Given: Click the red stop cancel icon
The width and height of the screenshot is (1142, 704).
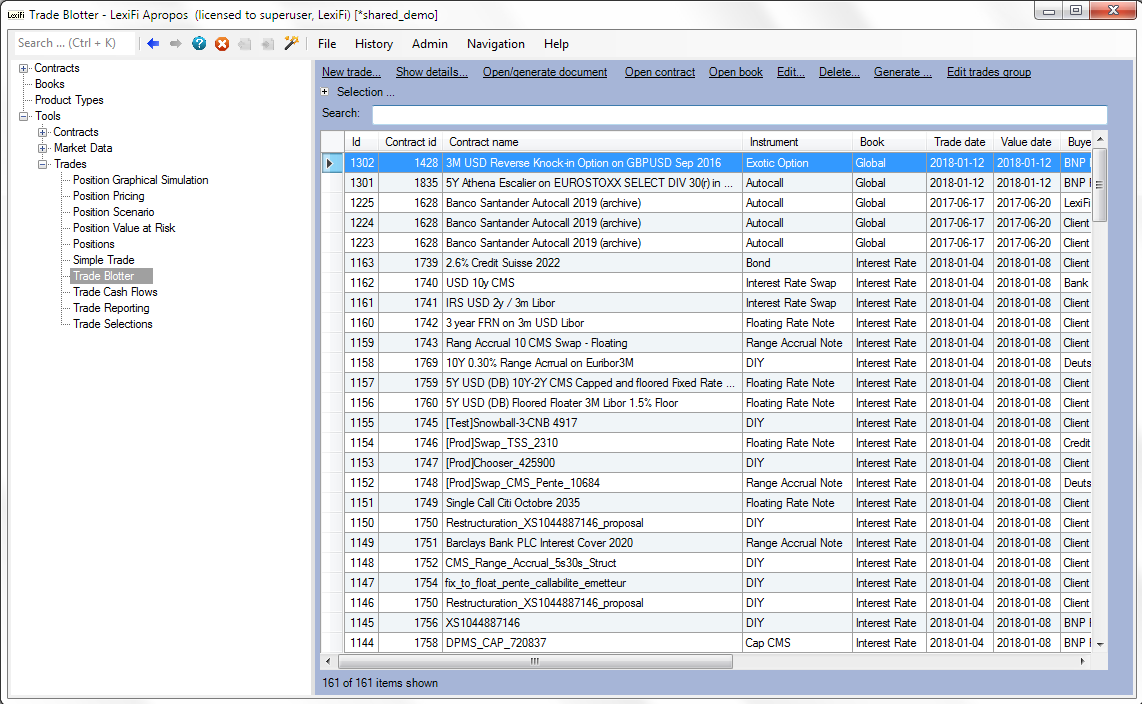Looking at the screenshot, I should [222, 44].
